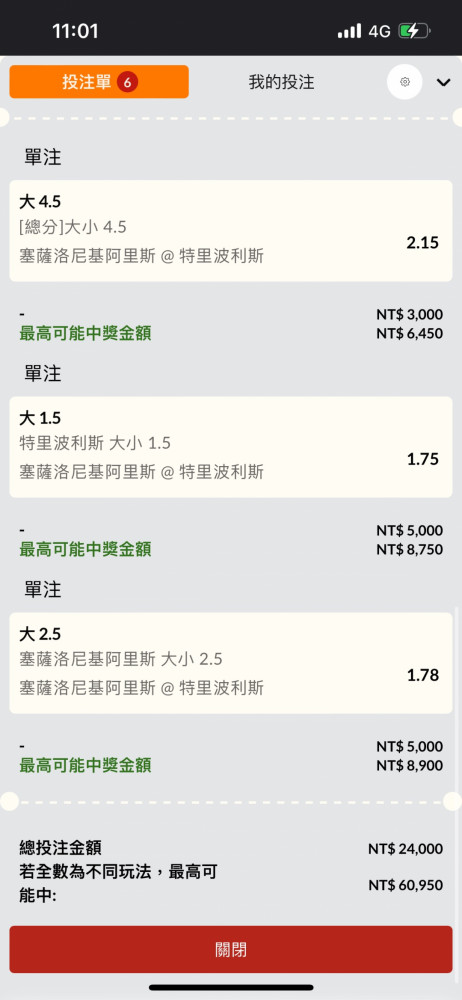The height and width of the screenshot is (1000, 462).
Task: Select the 大 2.5 塞薩洛尼基阿里斯 bet card
Action: 230,663
